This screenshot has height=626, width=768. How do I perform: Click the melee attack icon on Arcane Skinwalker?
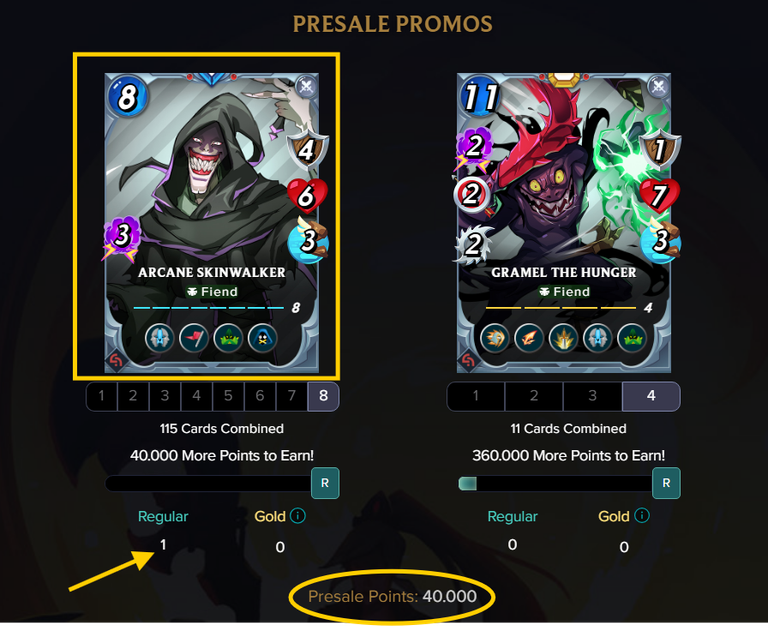tap(307, 87)
